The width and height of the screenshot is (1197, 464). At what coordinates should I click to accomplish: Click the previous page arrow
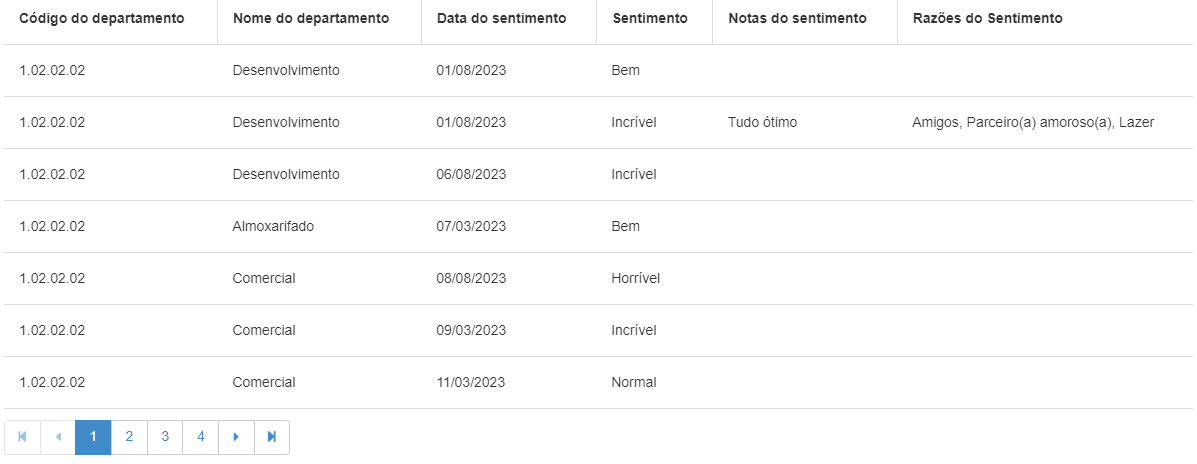(x=58, y=437)
